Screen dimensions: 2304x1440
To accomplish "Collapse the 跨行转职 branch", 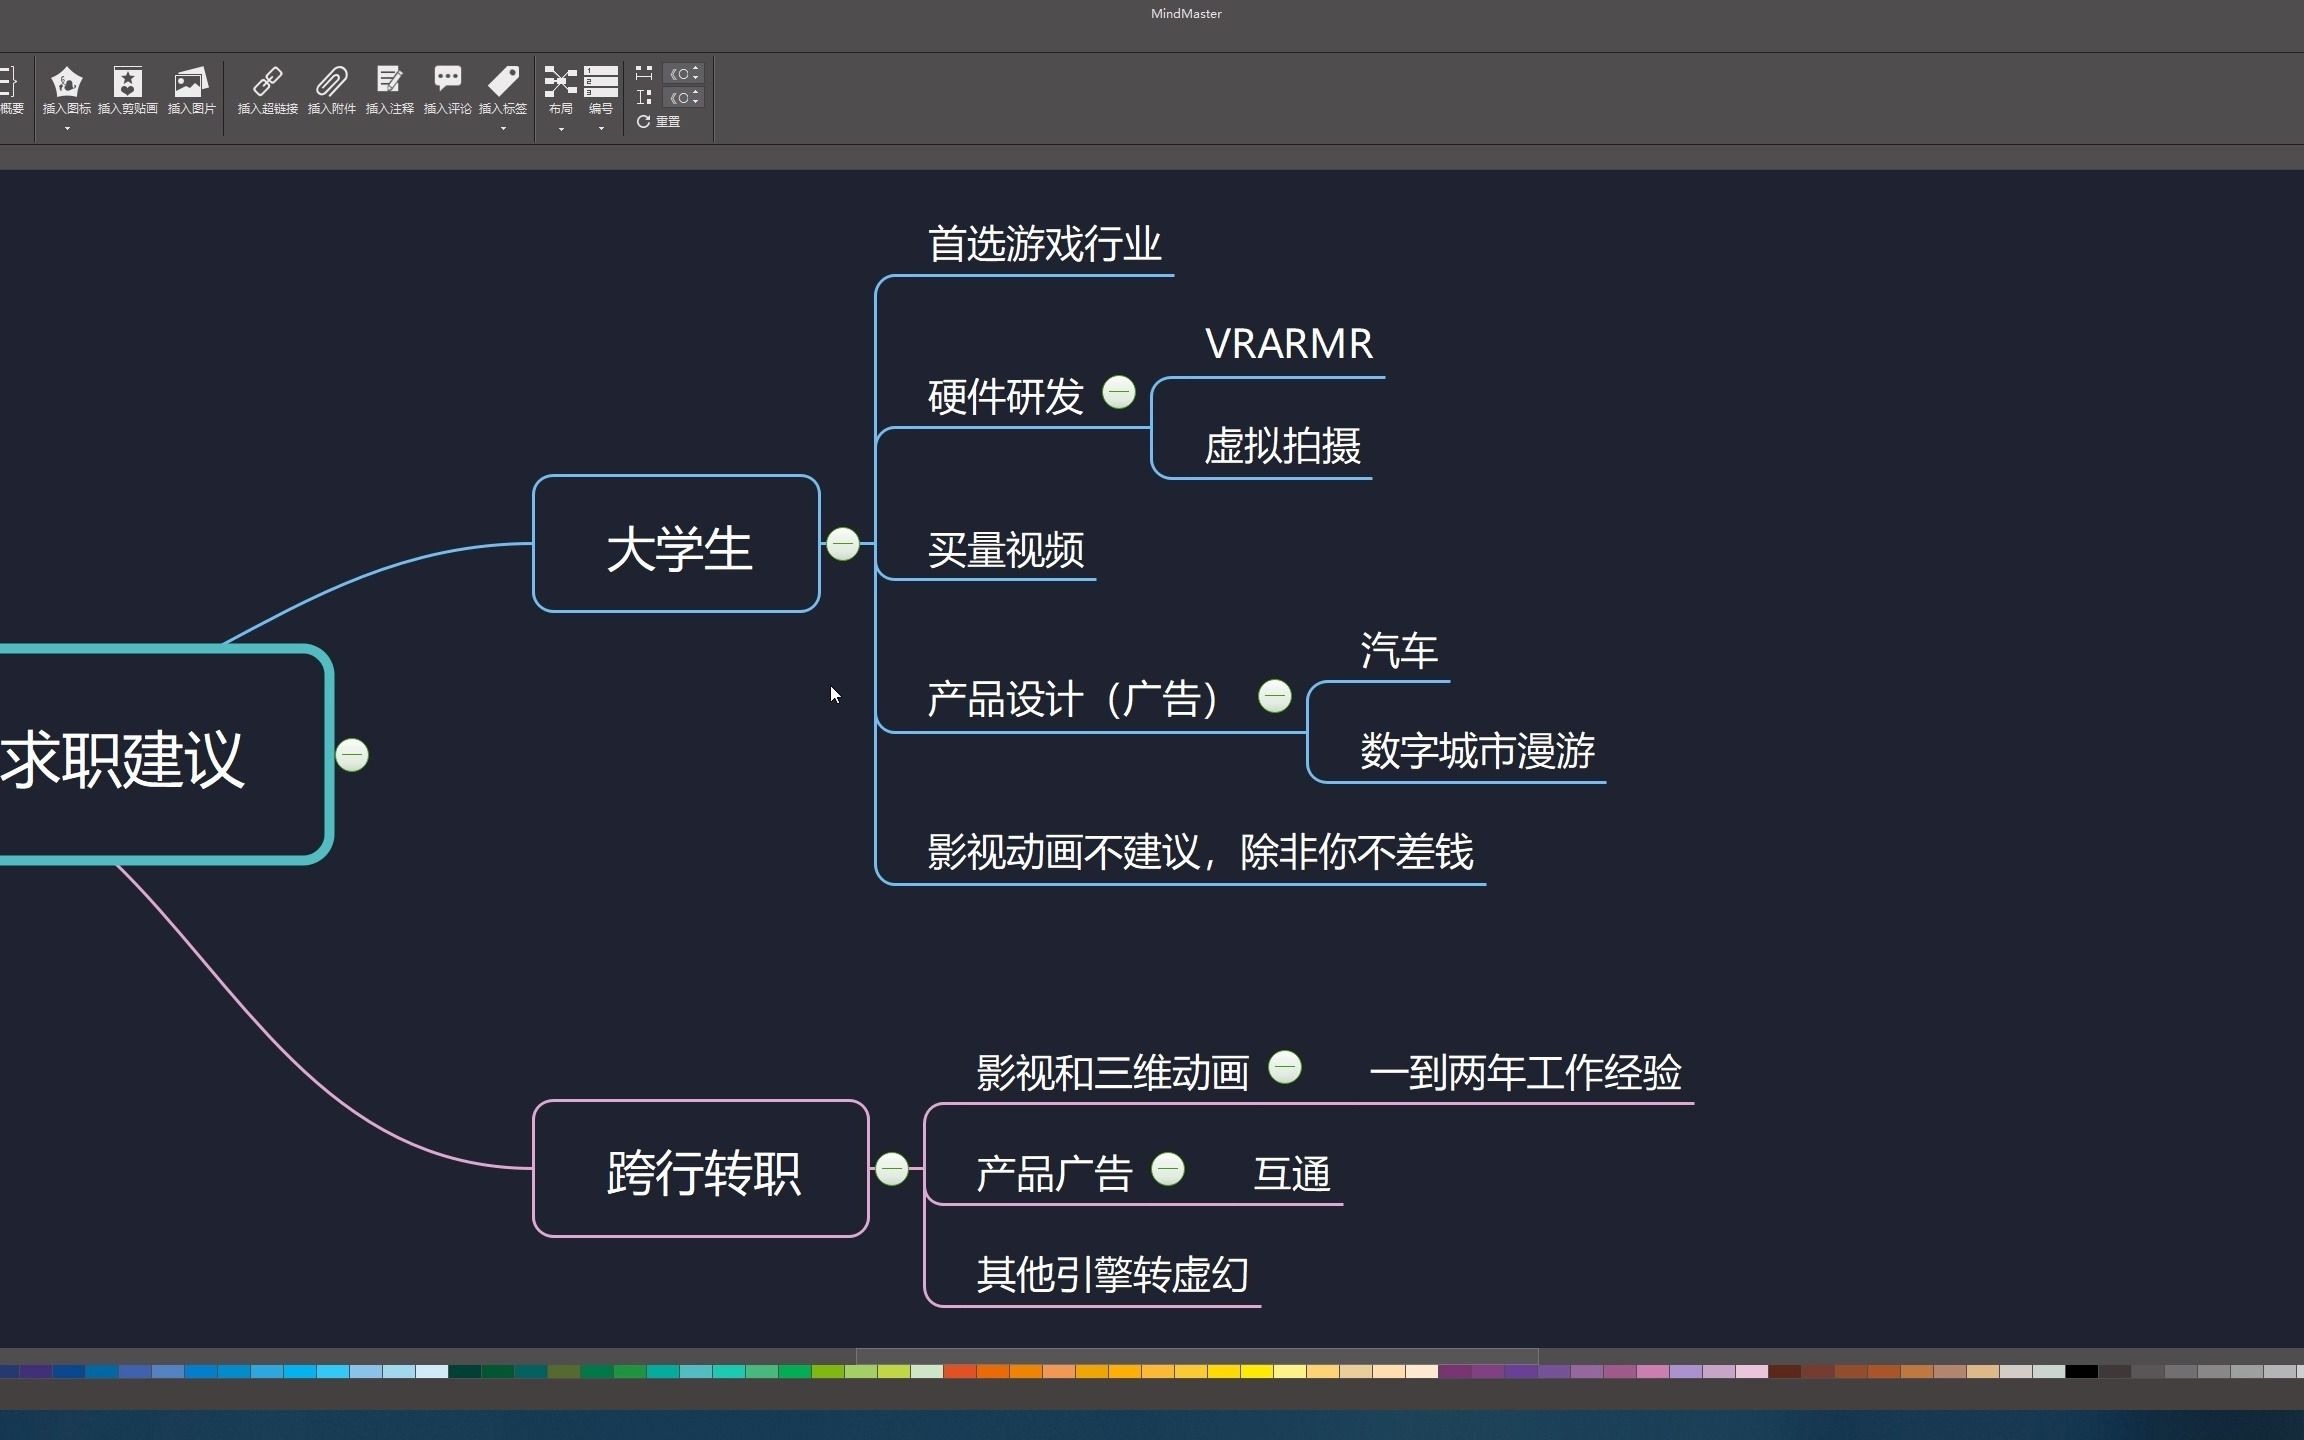I will pos(892,1169).
